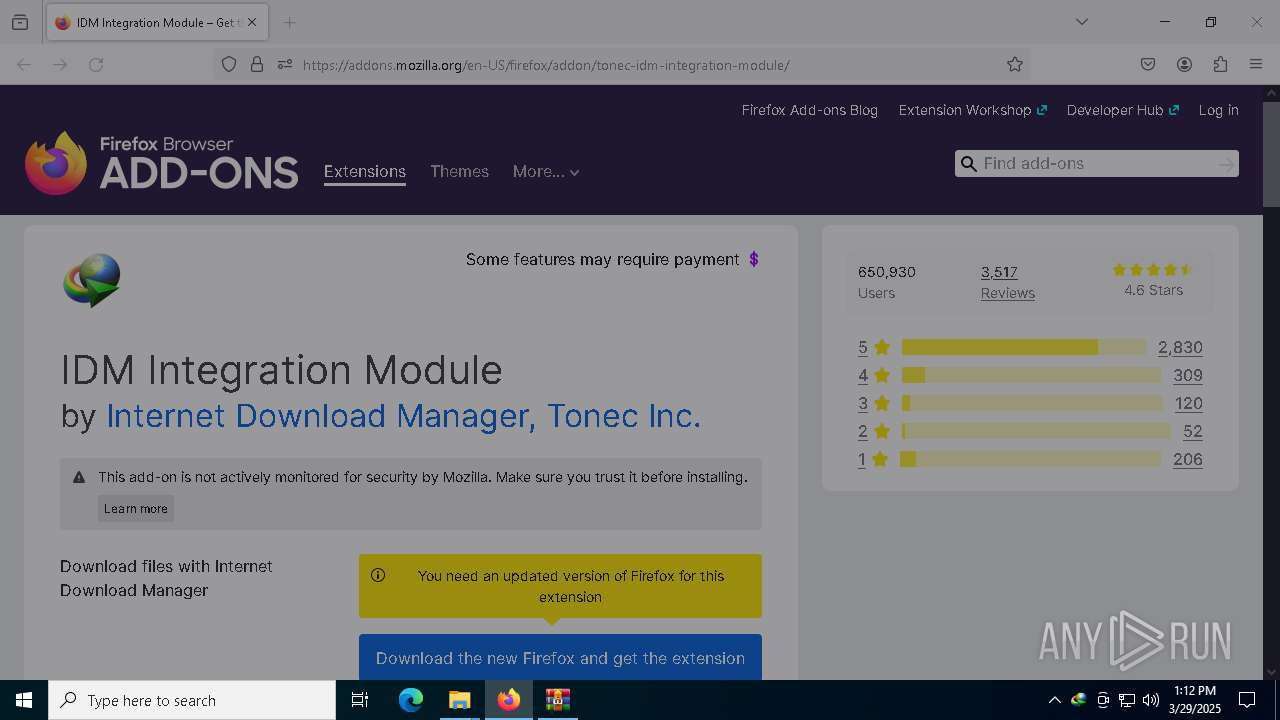The height and width of the screenshot is (720, 1280).
Task: Click Download the new Firefox button
Action: [560, 658]
